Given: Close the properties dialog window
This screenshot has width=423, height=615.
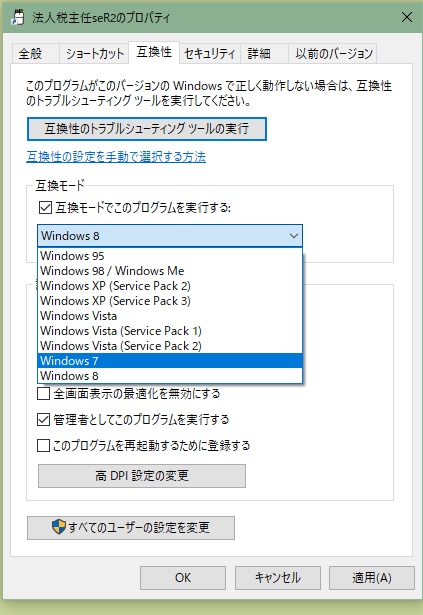Looking at the screenshot, I should [x=407, y=17].
